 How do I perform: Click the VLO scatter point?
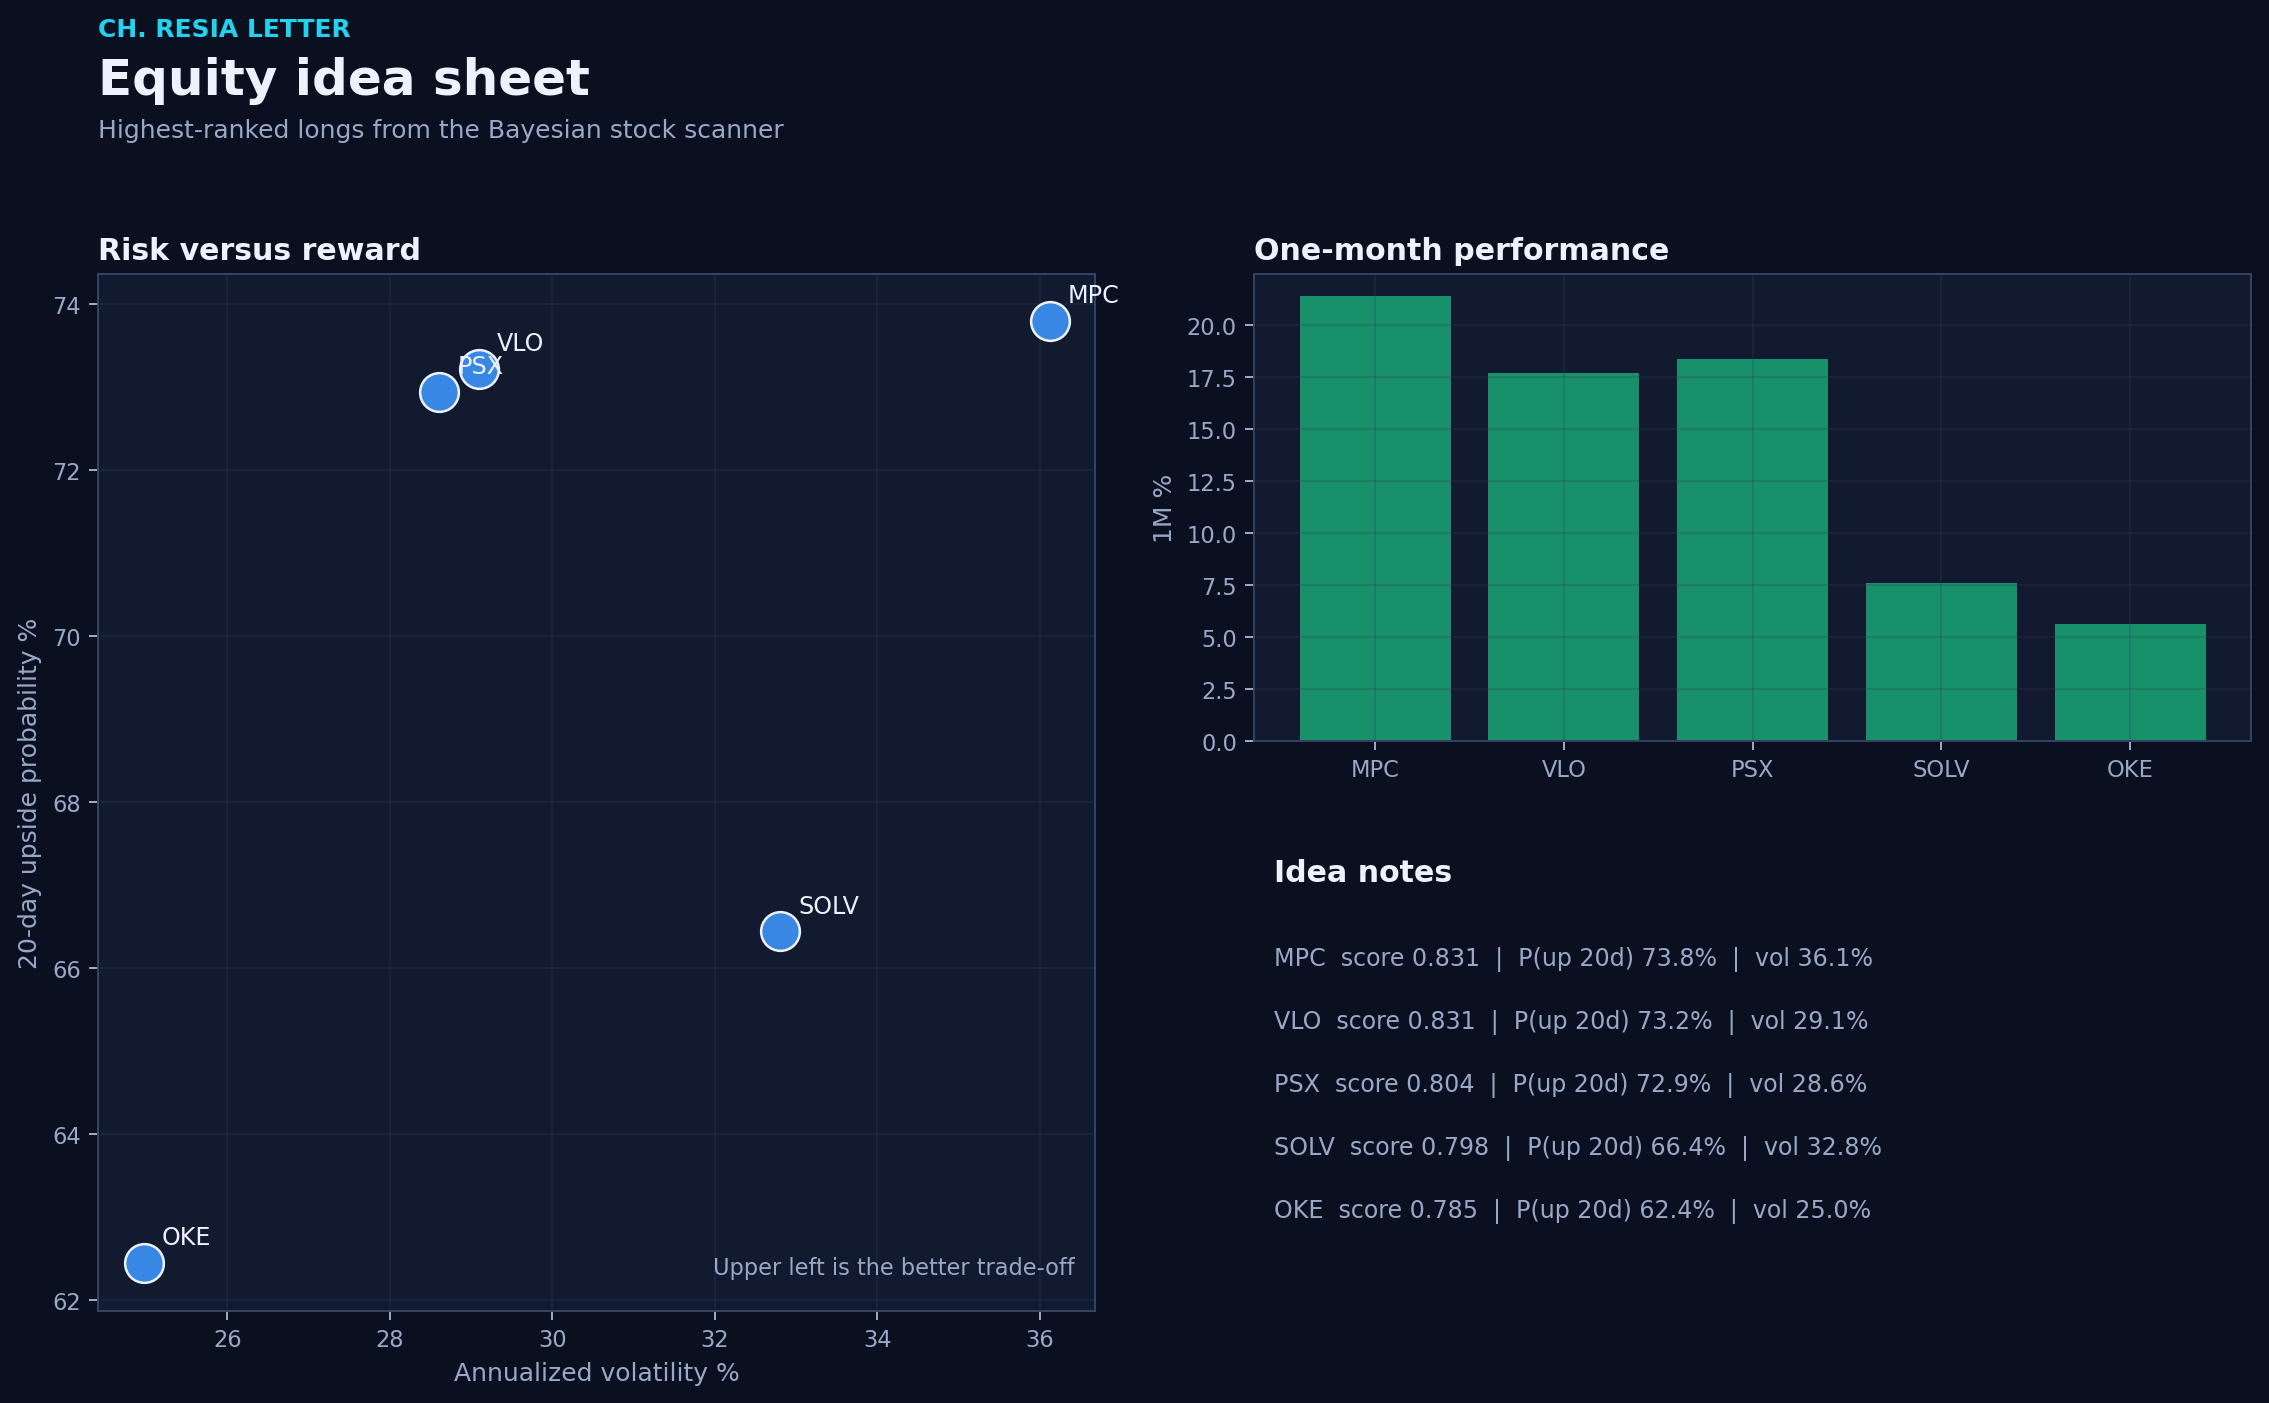click(479, 369)
